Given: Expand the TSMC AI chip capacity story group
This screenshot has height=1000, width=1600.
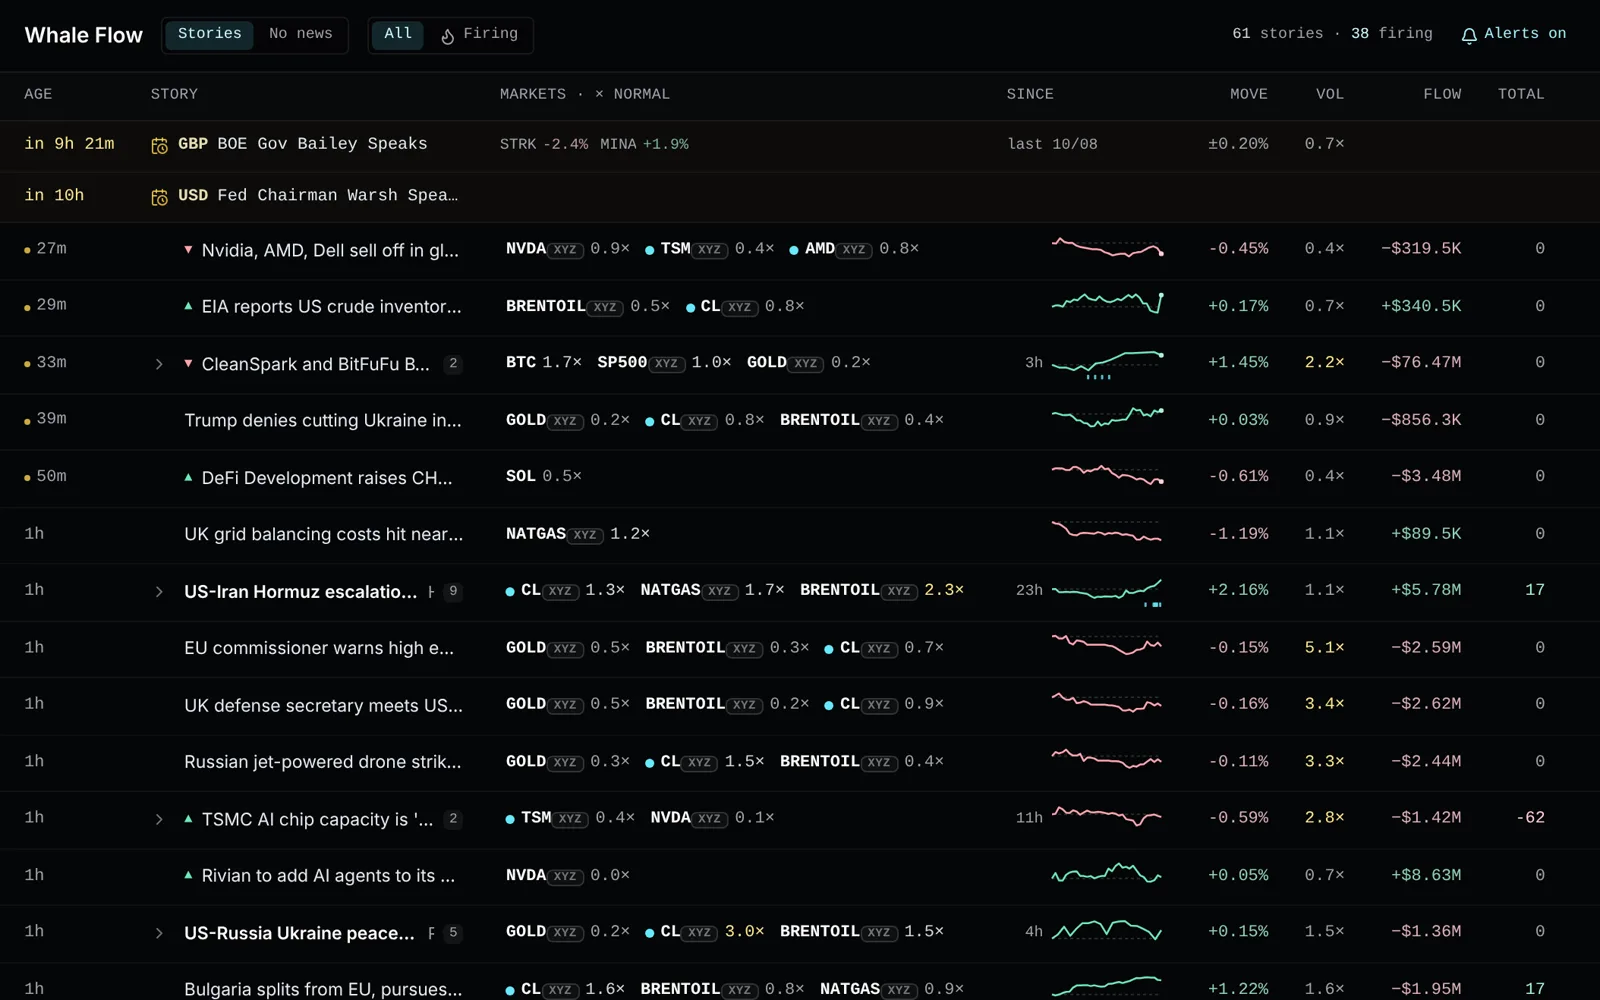Looking at the screenshot, I should pos(159,819).
